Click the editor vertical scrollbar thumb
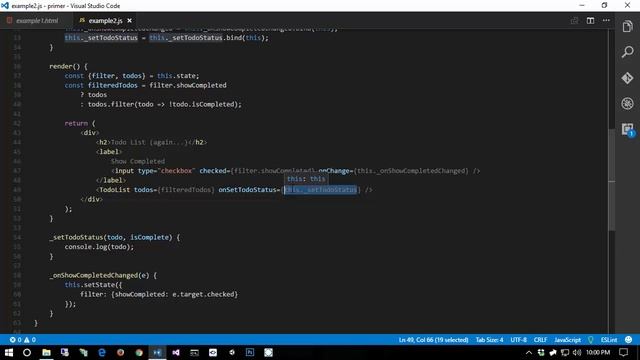This screenshot has height=360, width=640. pos(611,180)
